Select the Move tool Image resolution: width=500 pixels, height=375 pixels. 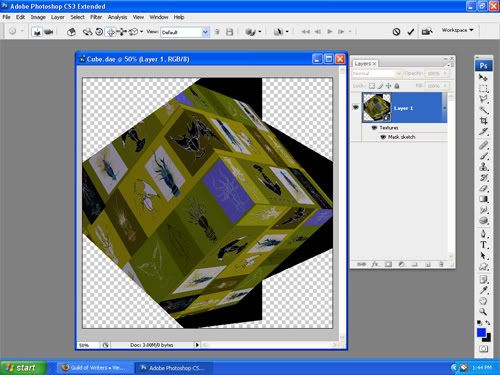[x=484, y=78]
